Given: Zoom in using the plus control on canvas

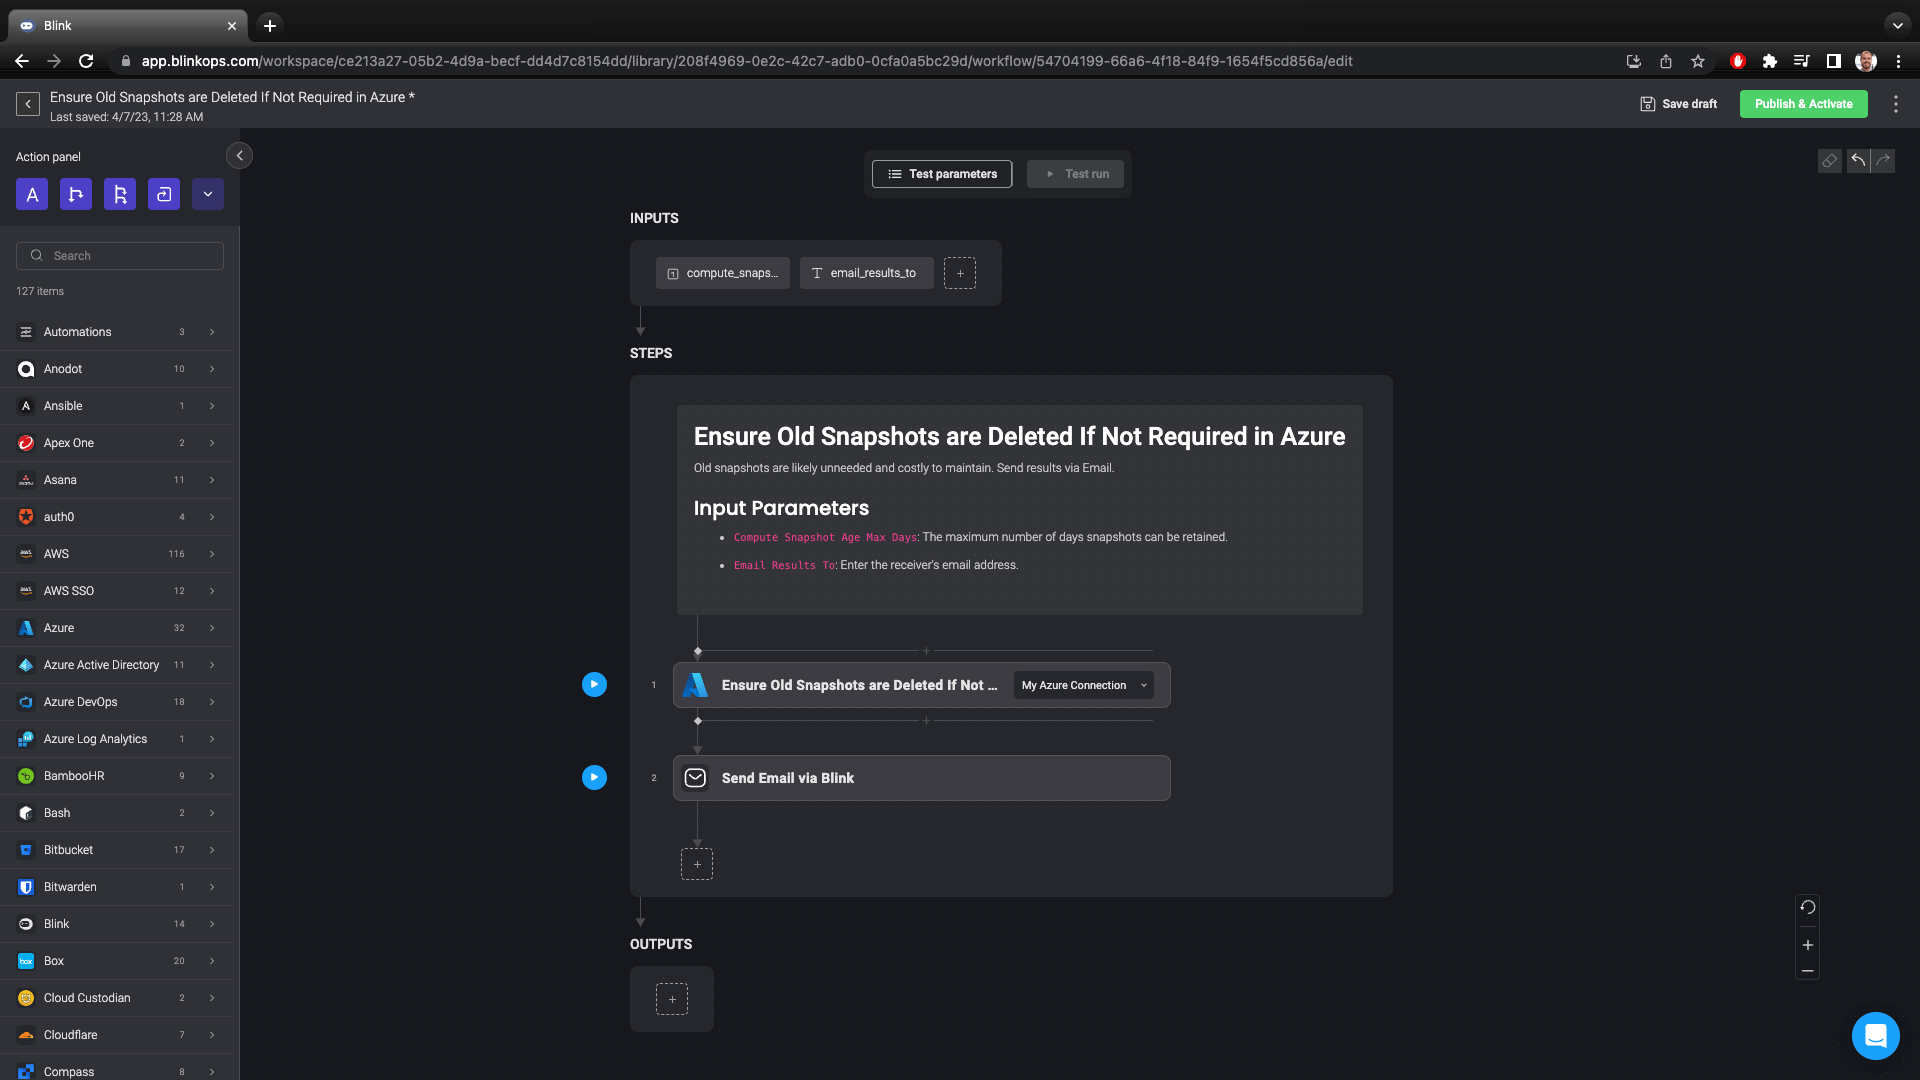Looking at the screenshot, I should coord(1808,944).
